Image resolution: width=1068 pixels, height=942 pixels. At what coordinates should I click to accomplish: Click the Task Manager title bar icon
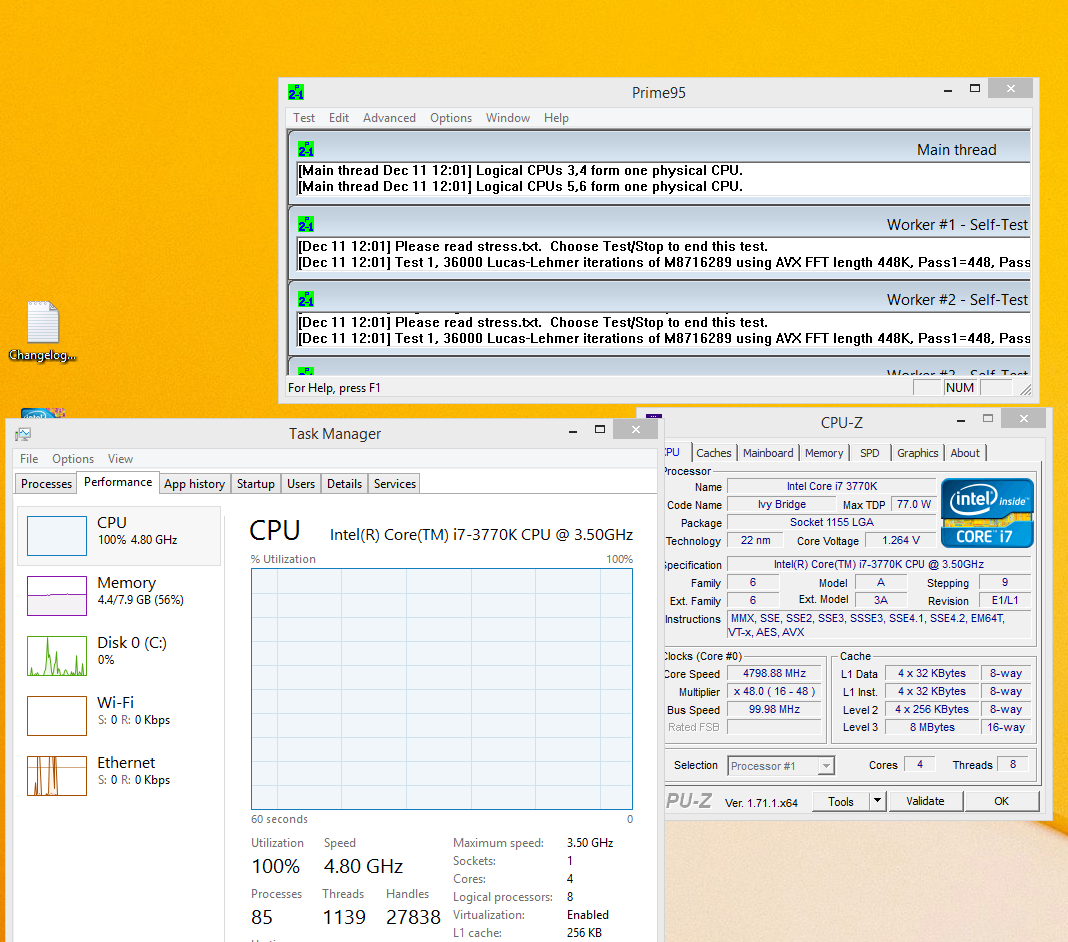23,434
